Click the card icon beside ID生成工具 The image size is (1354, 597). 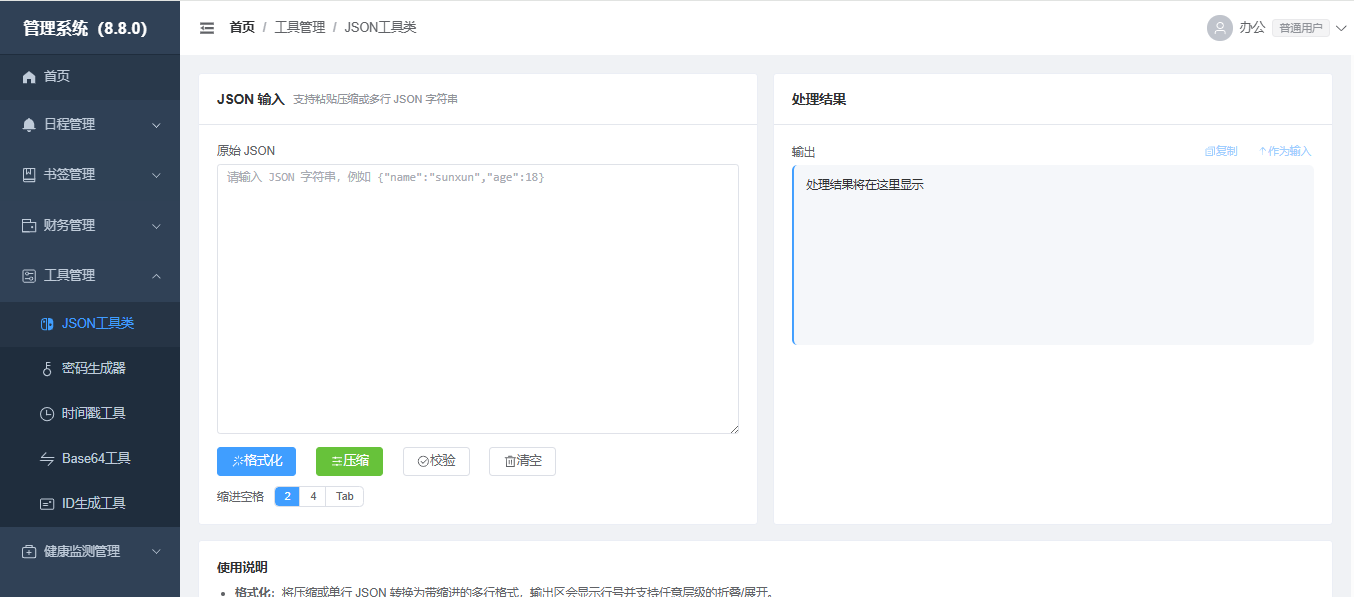click(x=47, y=504)
